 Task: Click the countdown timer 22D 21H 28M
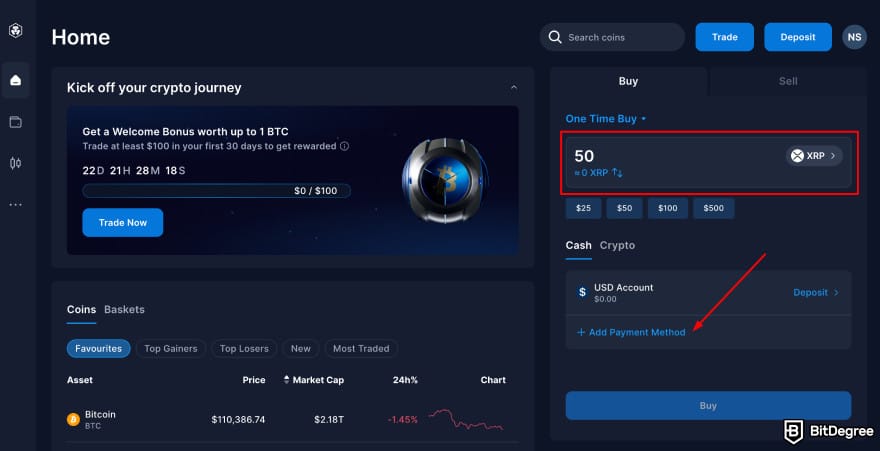click(134, 171)
